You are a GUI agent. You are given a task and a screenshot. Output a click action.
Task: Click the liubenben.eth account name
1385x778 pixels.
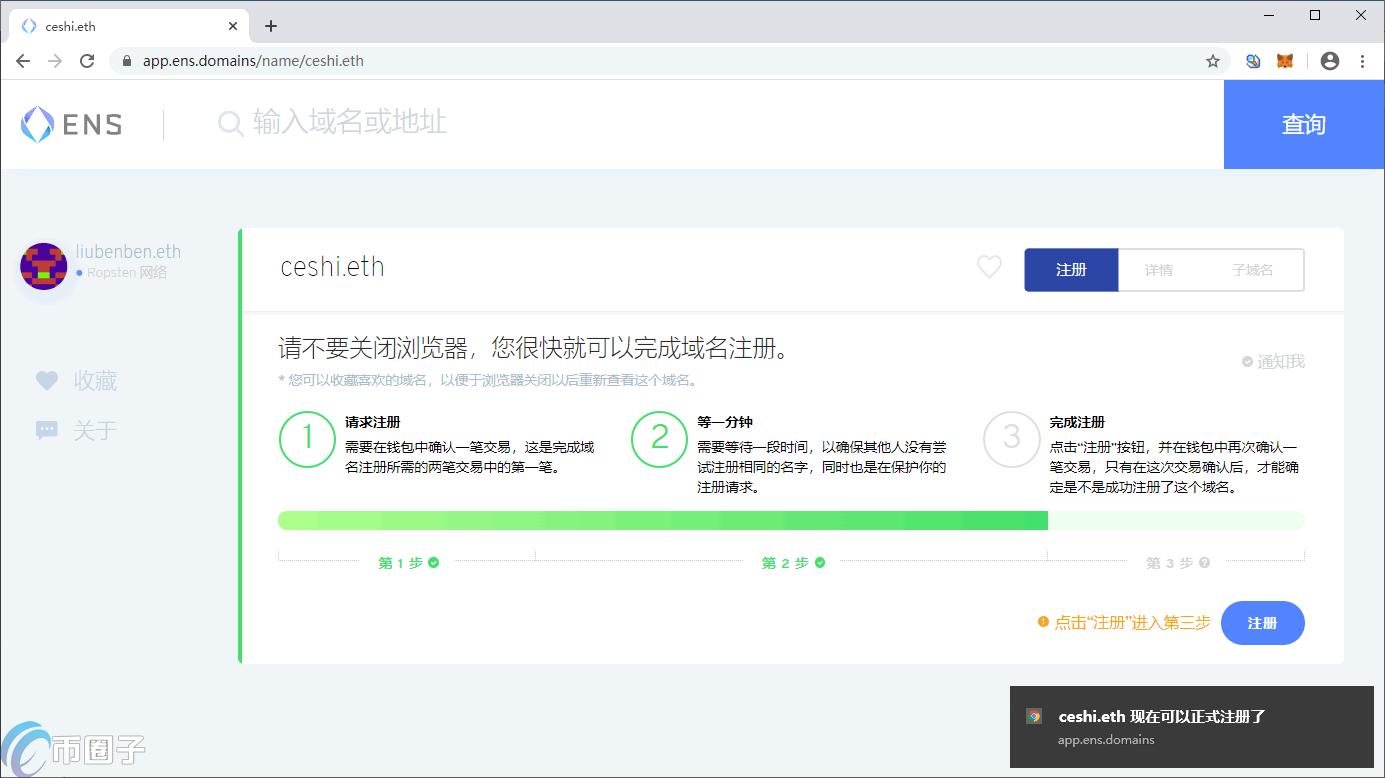point(128,252)
